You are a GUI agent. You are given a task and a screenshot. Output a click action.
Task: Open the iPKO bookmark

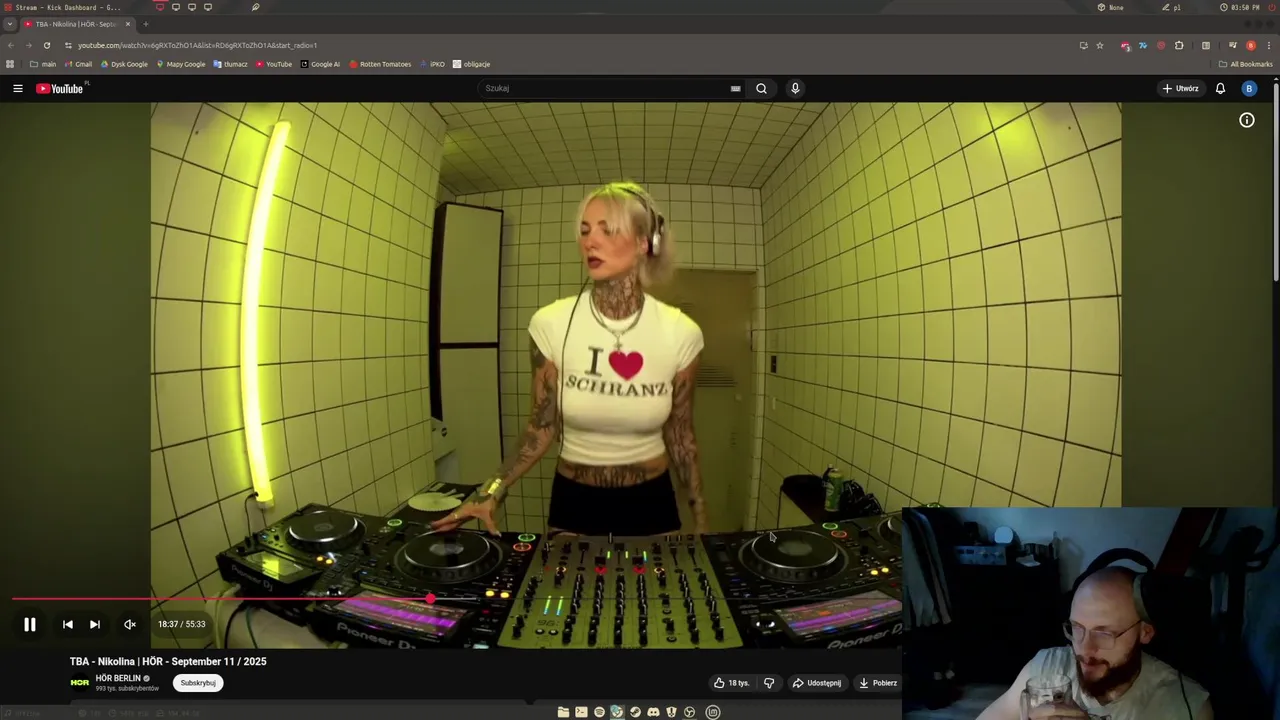(x=432, y=64)
